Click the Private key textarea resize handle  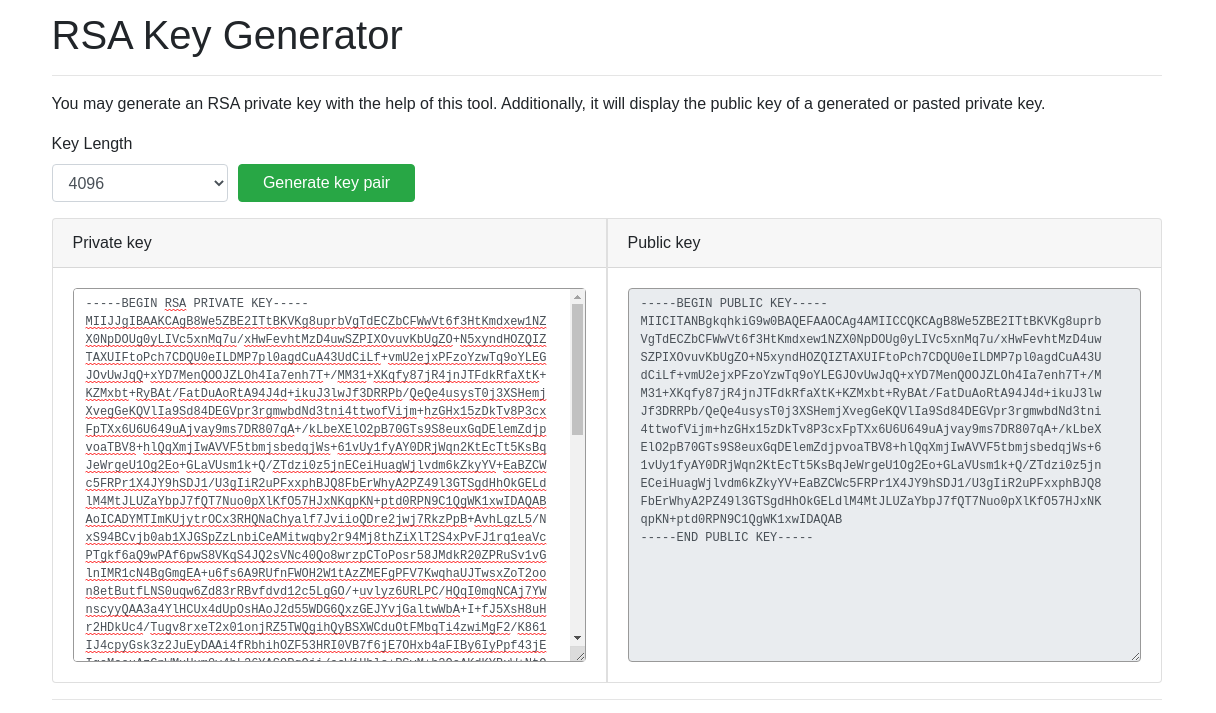coord(578,654)
